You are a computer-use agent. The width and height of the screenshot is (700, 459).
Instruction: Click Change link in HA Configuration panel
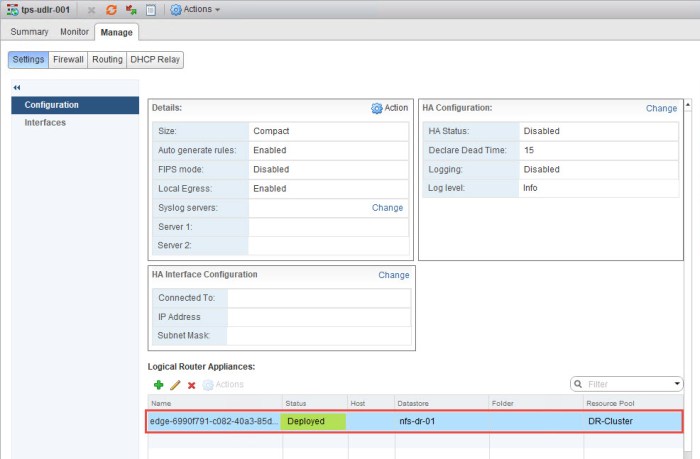pos(661,108)
